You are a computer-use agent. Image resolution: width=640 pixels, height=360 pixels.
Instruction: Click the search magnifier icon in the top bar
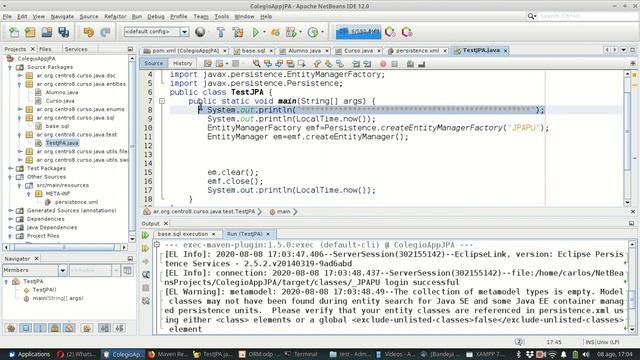tap(531, 16)
